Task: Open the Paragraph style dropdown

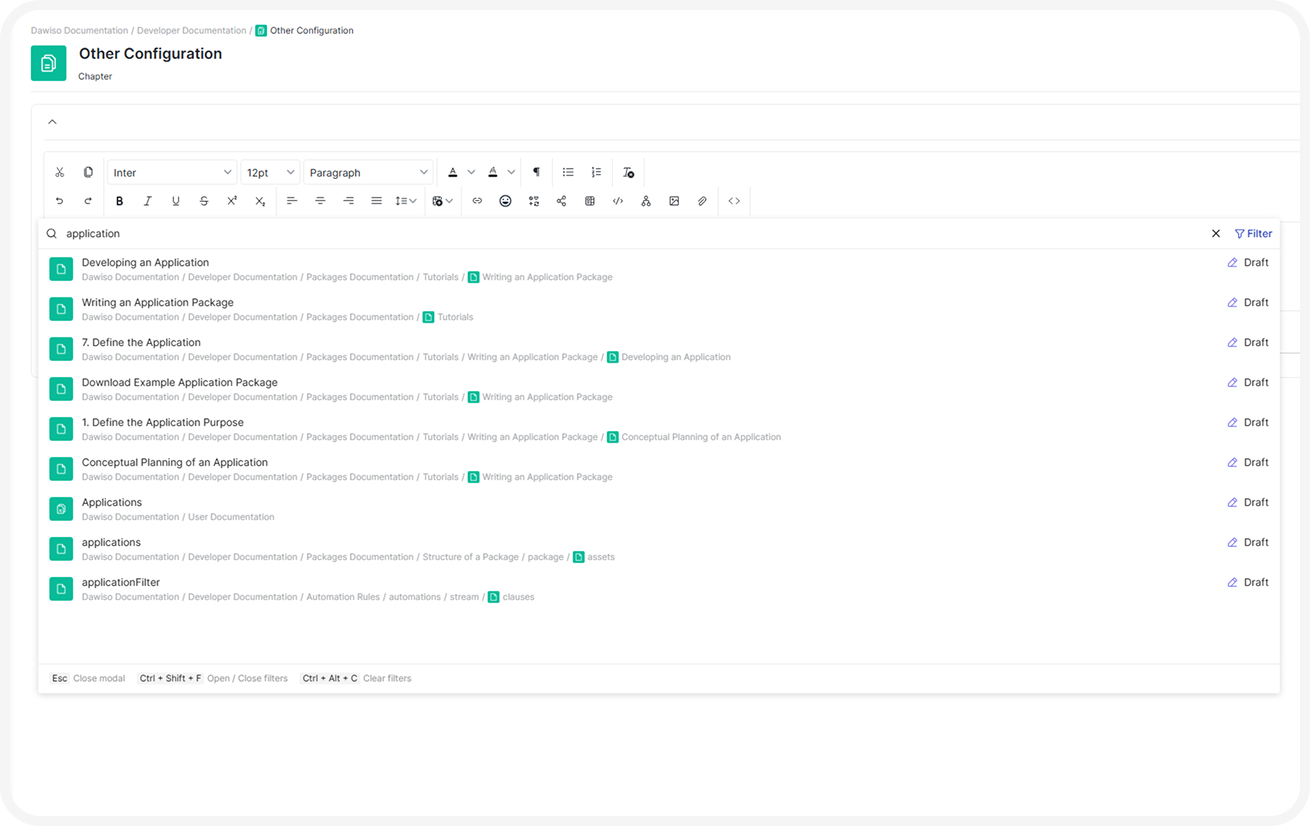Action: (x=368, y=171)
